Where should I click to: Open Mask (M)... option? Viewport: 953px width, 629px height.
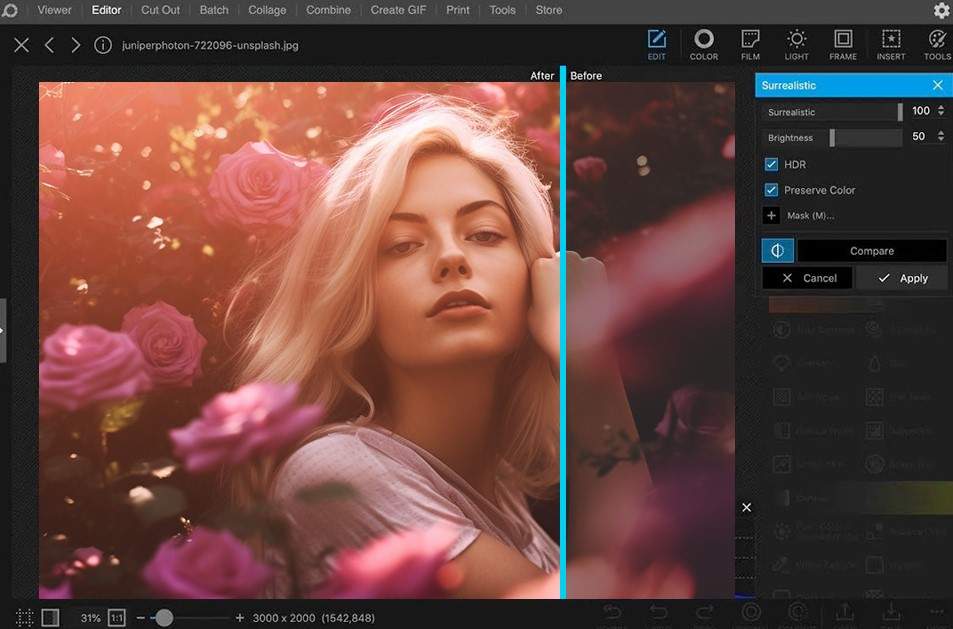(x=810, y=215)
